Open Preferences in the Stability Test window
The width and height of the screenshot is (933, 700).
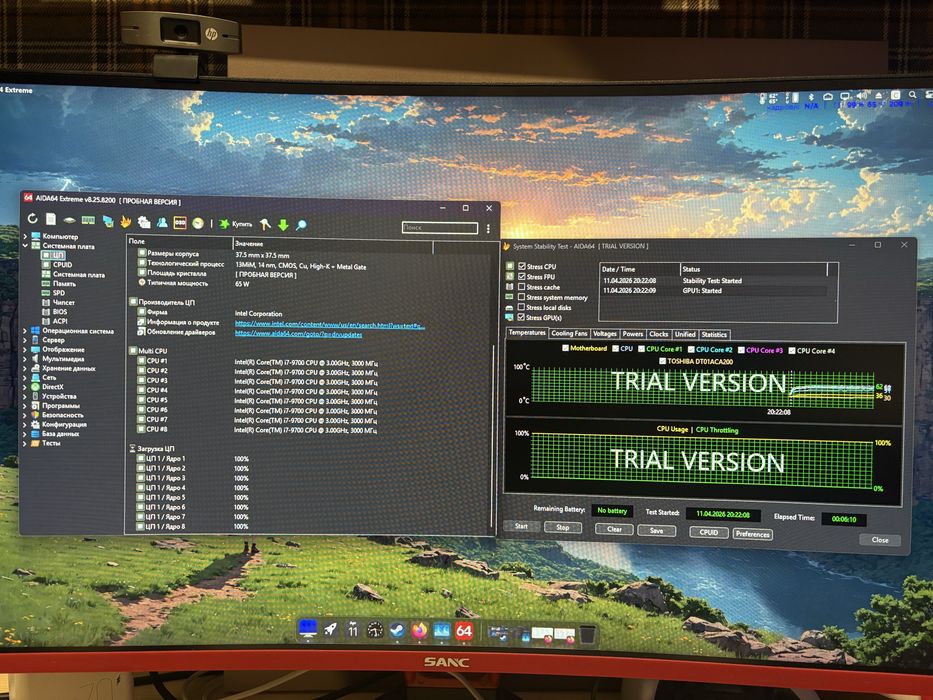click(x=753, y=534)
